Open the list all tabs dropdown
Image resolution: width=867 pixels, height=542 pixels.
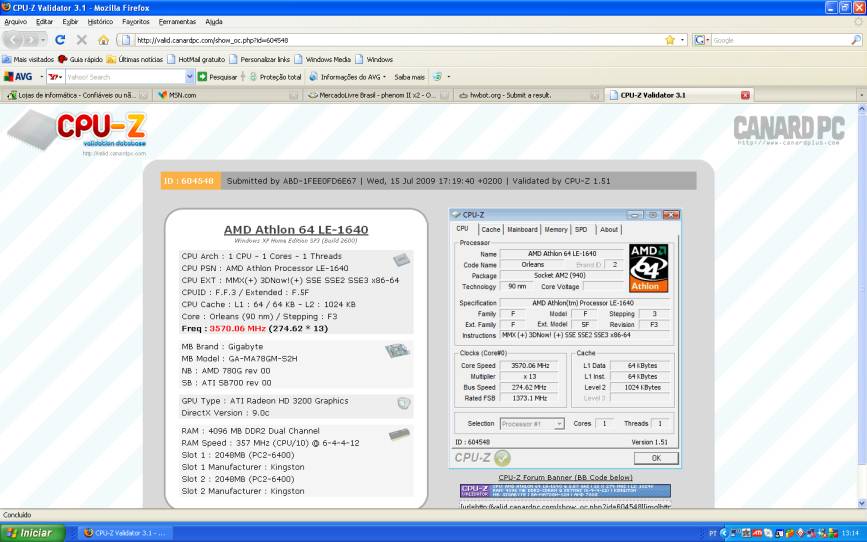click(861, 95)
